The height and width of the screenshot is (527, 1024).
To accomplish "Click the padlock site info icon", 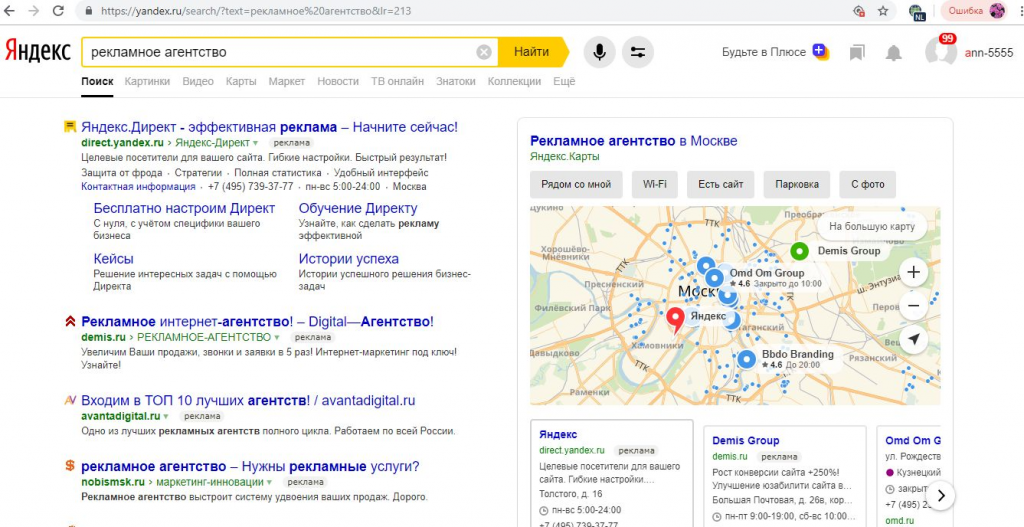I will point(89,11).
